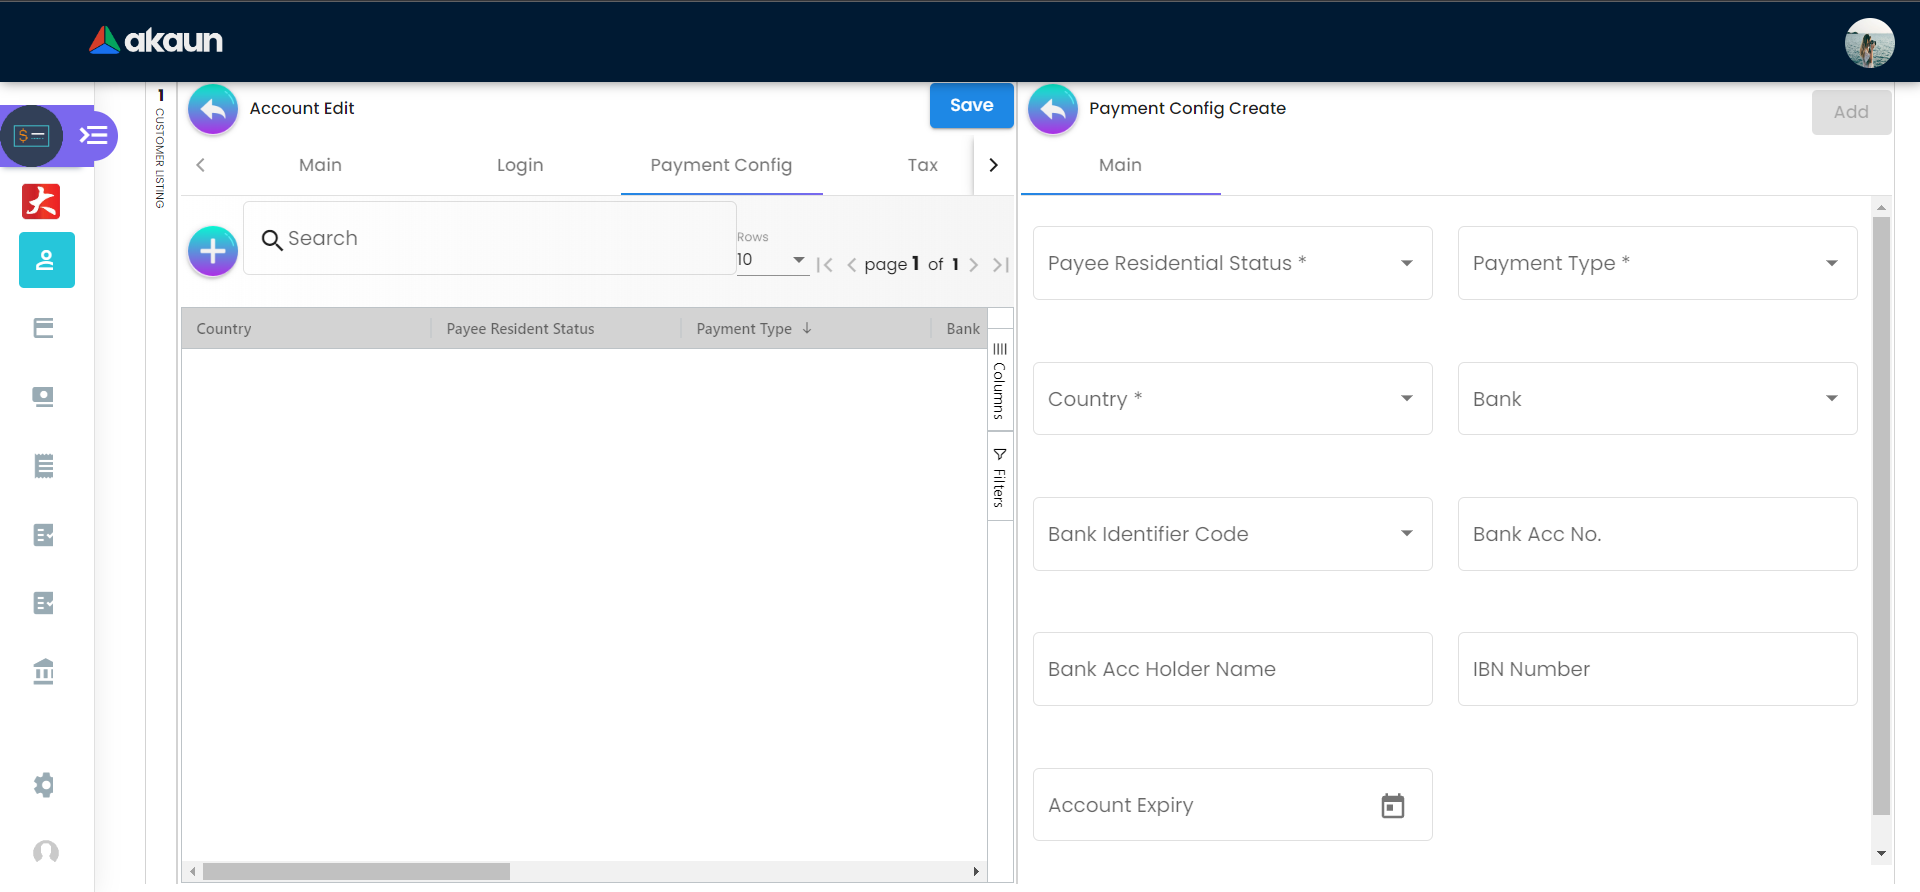Click the horizontal scrollbar under the table
The width and height of the screenshot is (1920, 892).
click(356, 872)
